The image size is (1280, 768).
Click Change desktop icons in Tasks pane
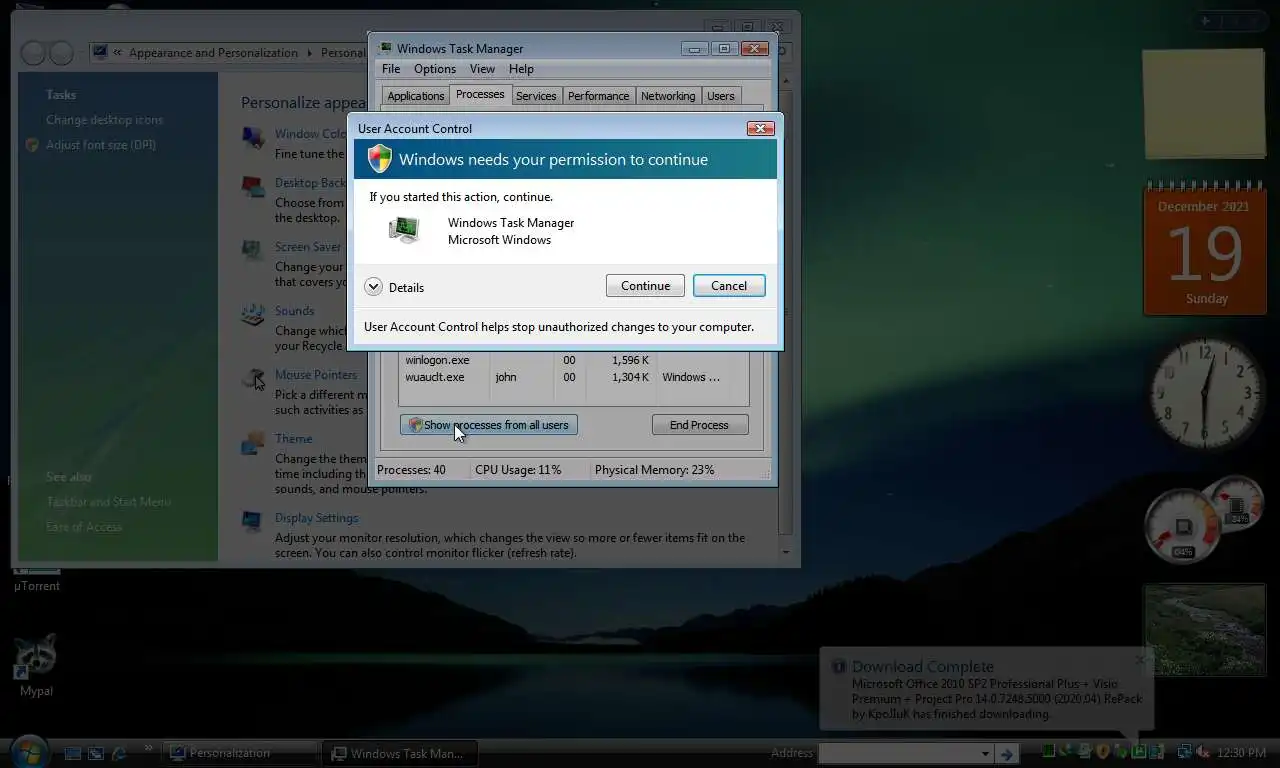click(104, 120)
